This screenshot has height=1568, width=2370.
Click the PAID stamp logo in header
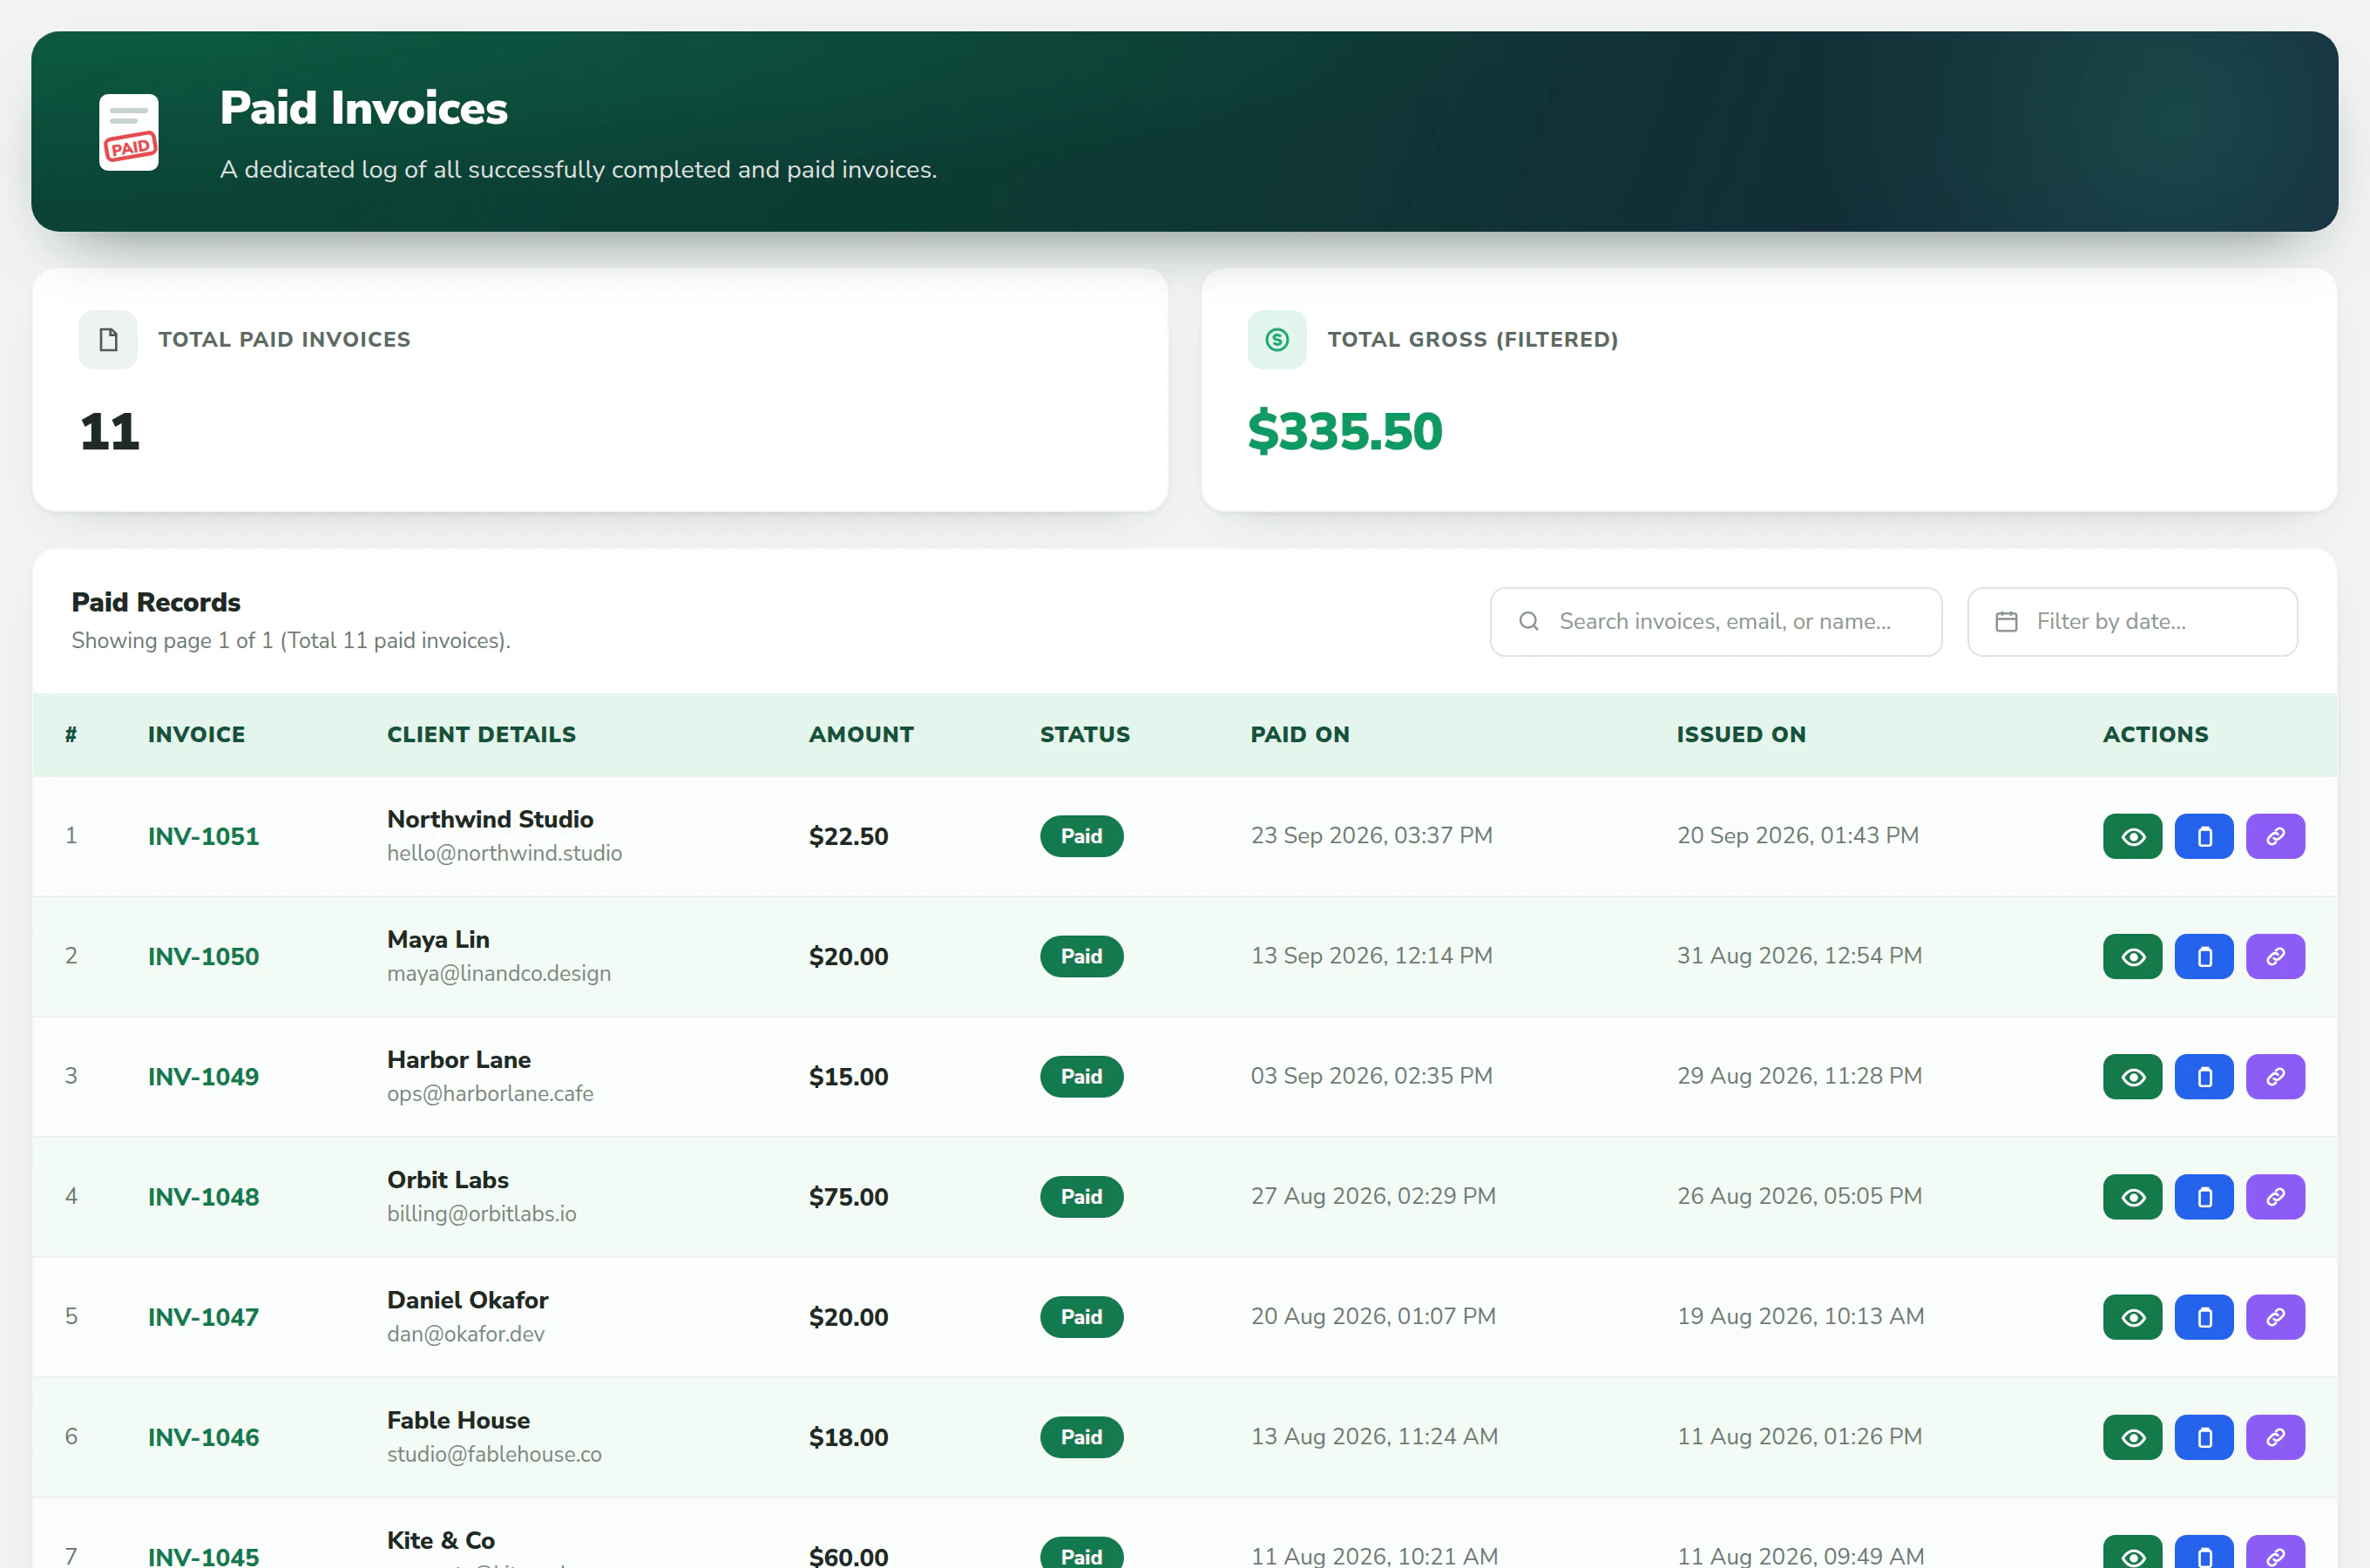pos(129,132)
